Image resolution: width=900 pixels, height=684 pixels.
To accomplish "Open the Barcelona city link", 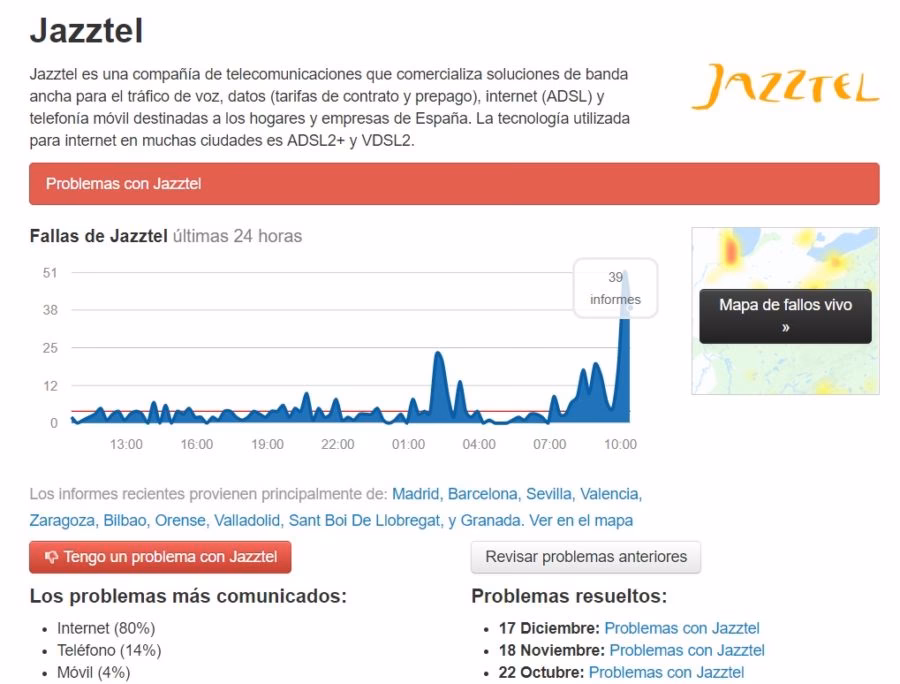I will [482, 494].
